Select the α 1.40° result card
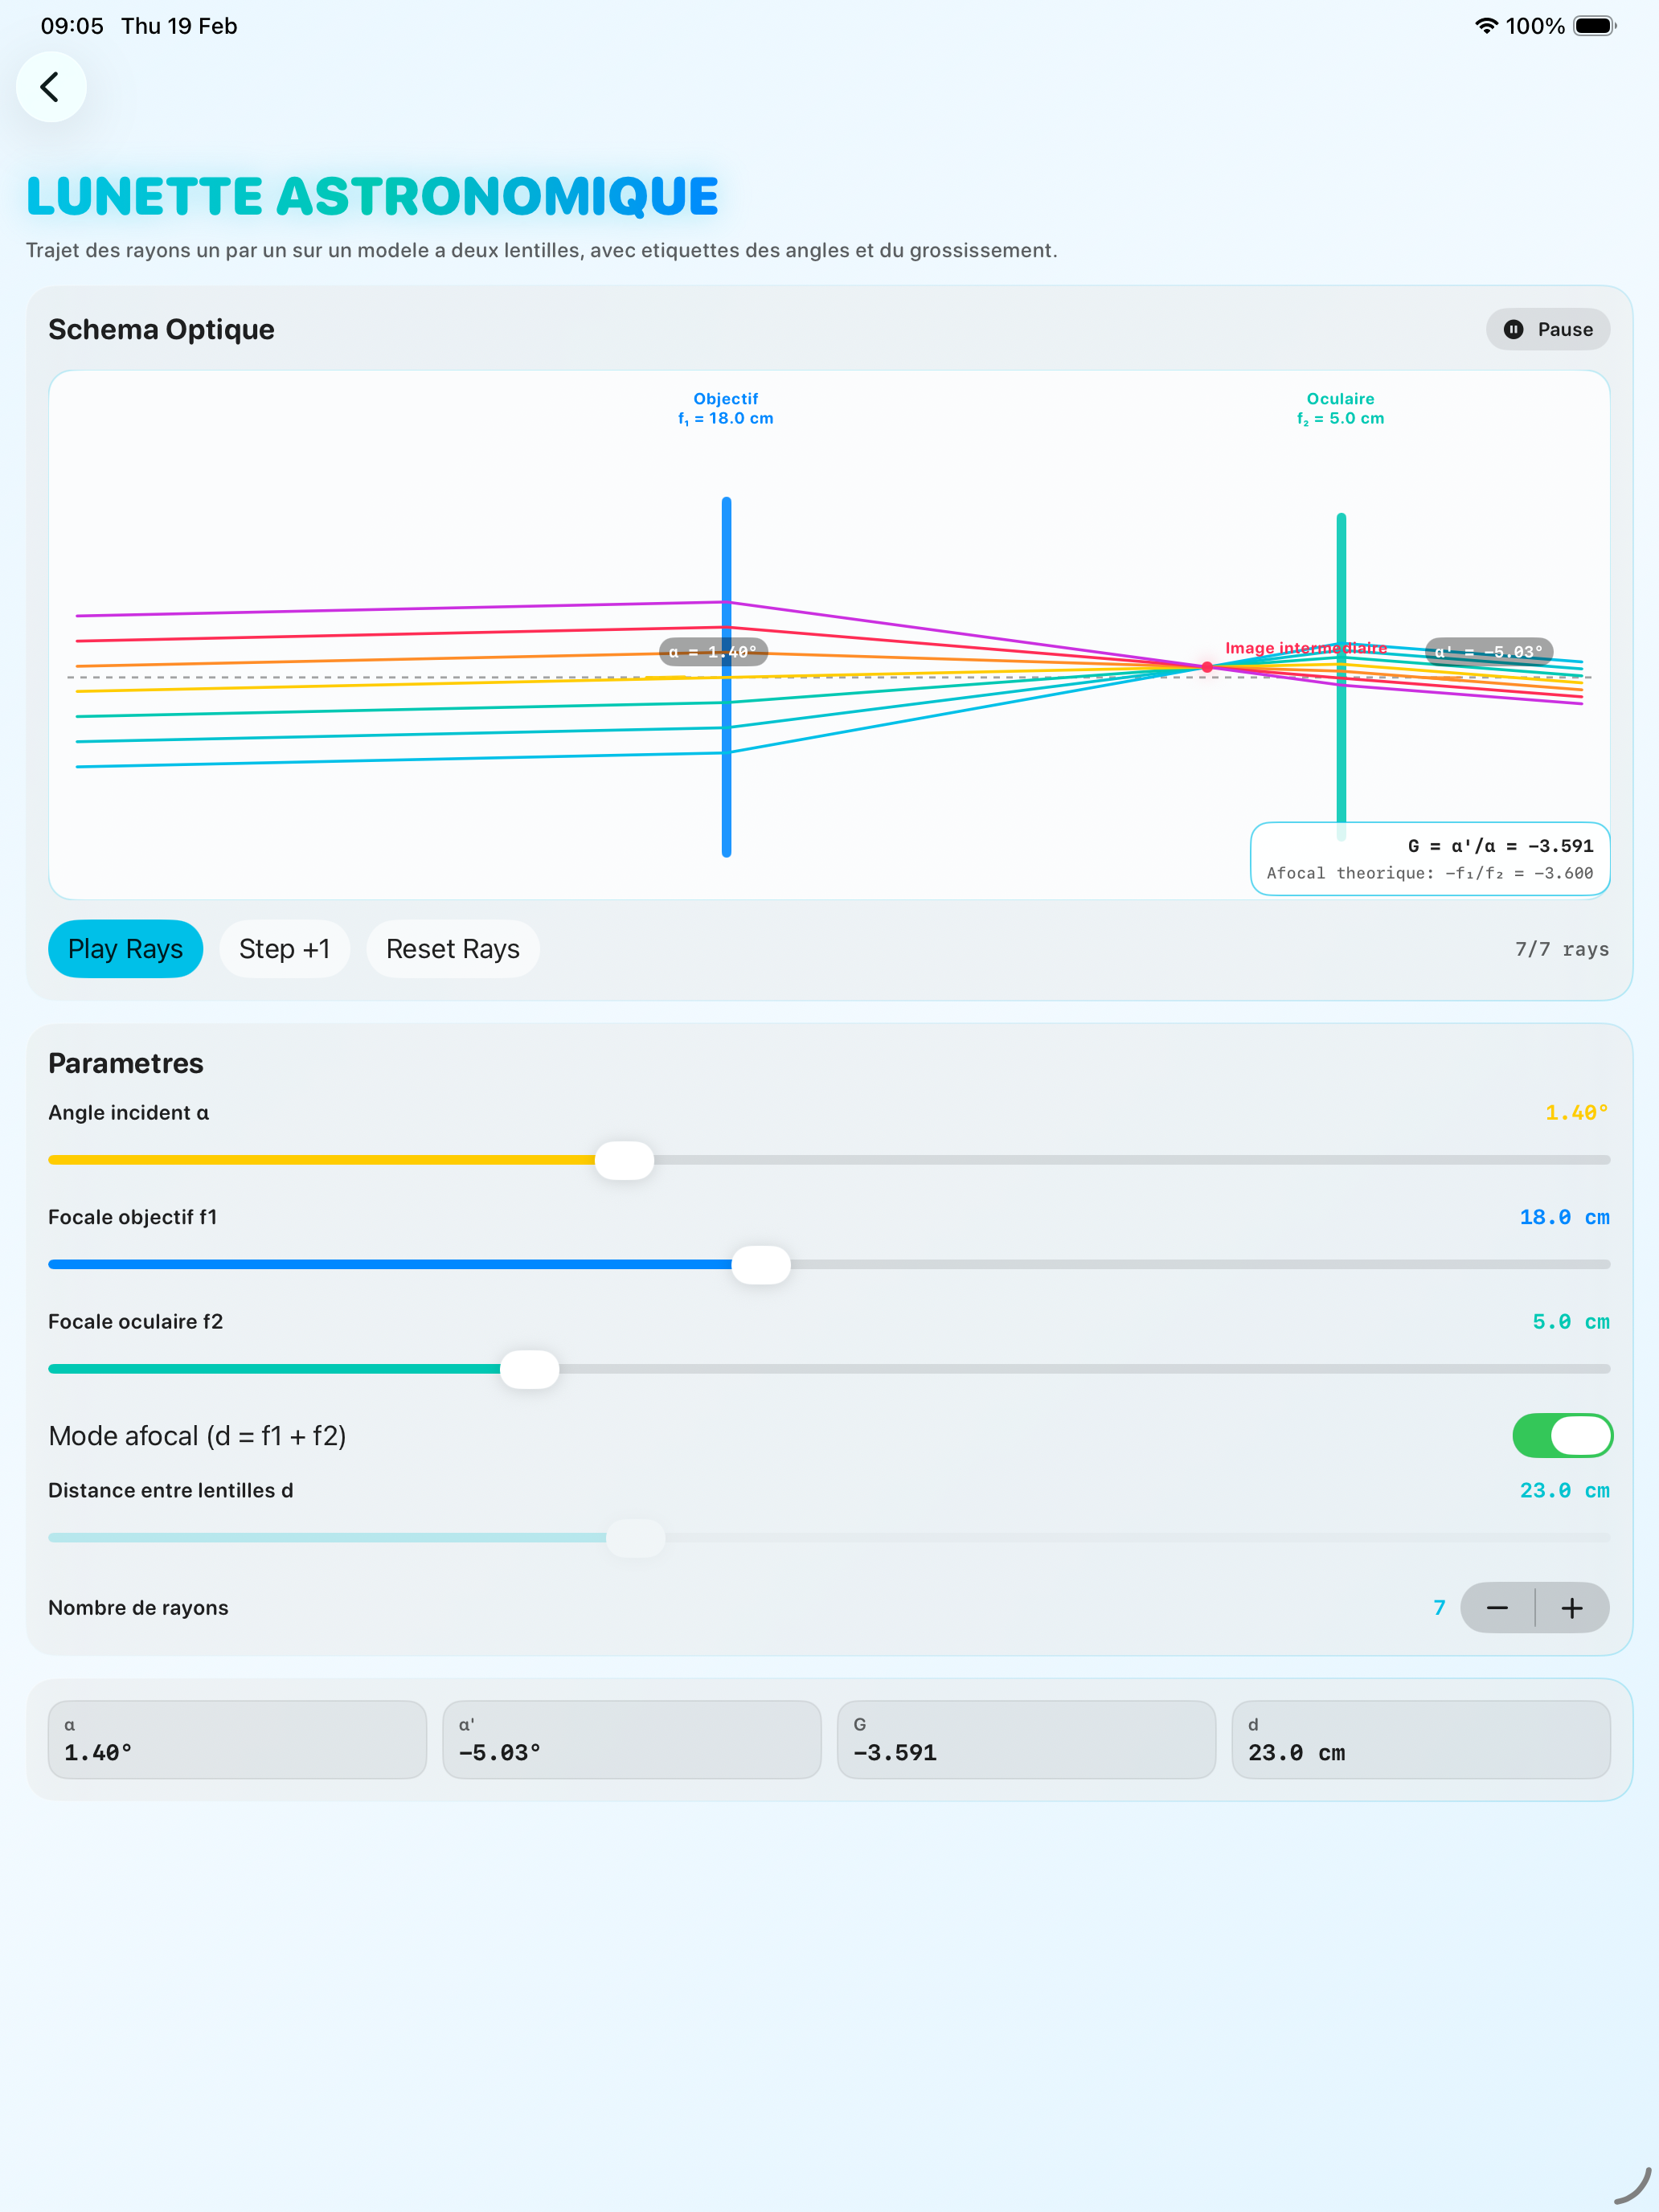Image resolution: width=1659 pixels, height=2212 pixels. [x=237, y=1740]
